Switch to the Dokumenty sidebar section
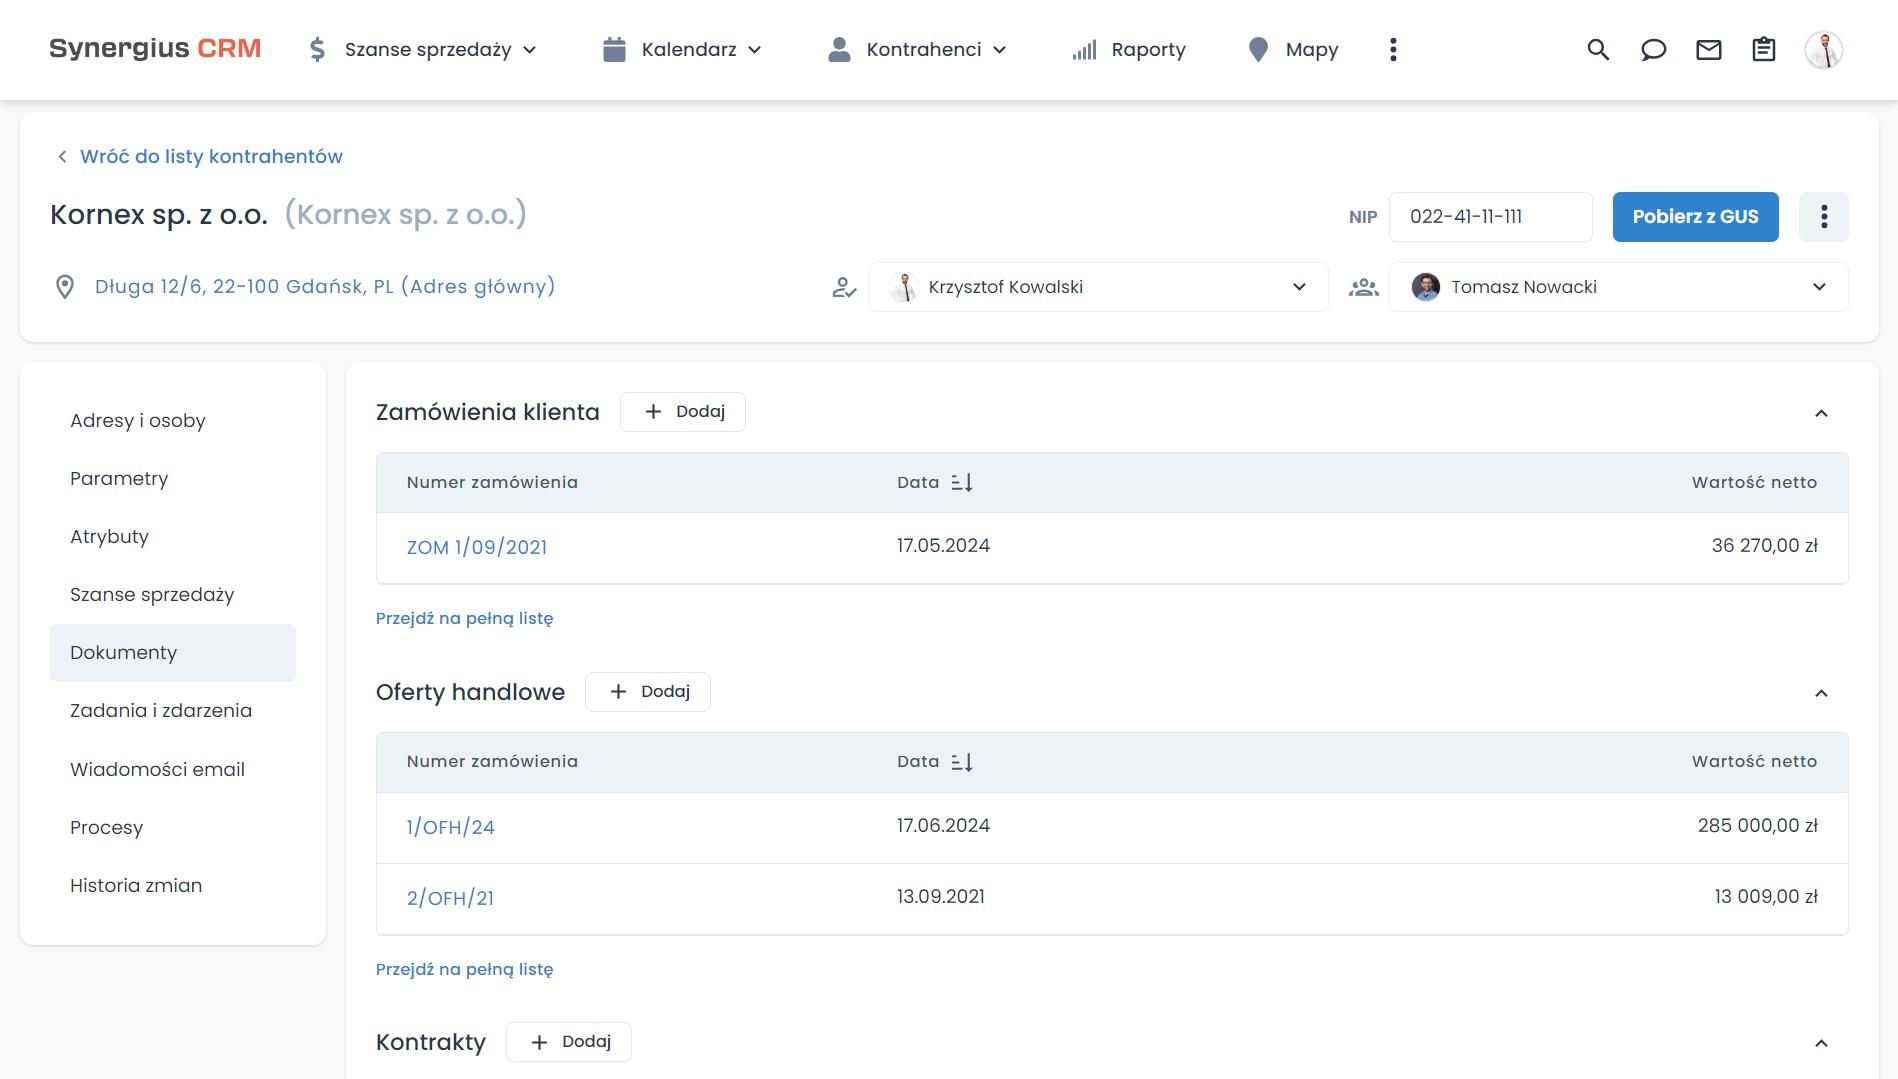The height and width of the screenshot is (1079, 1898). pos(124,652)
